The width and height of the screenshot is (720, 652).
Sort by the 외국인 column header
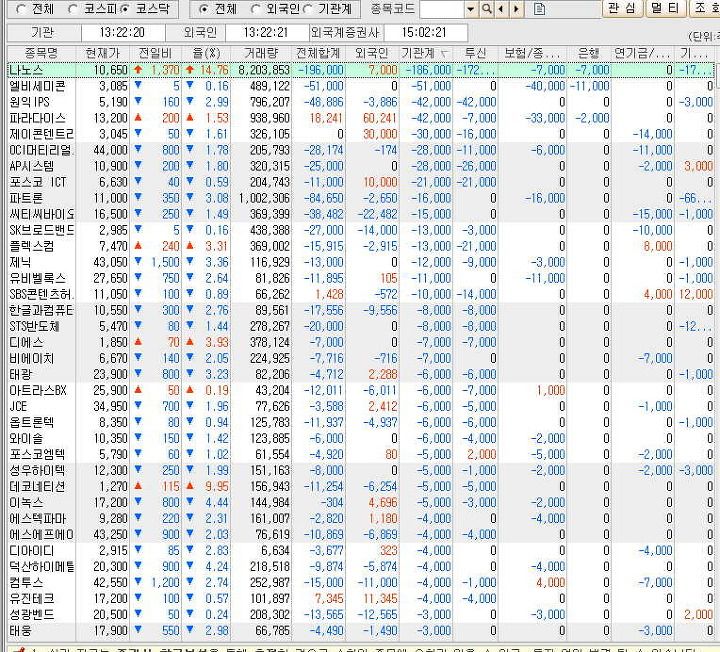tap(372, 53)
